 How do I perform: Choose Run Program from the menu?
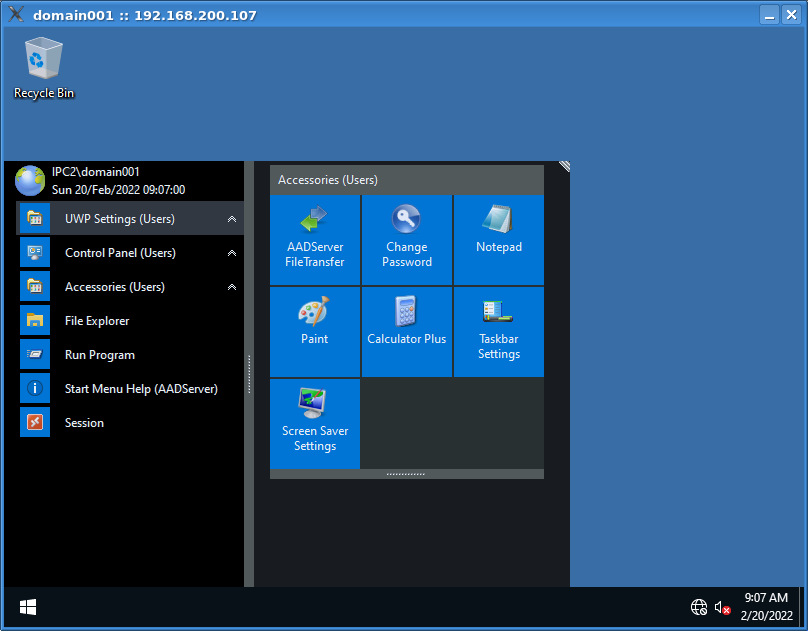pyautogui.click(x=99, y=355)
